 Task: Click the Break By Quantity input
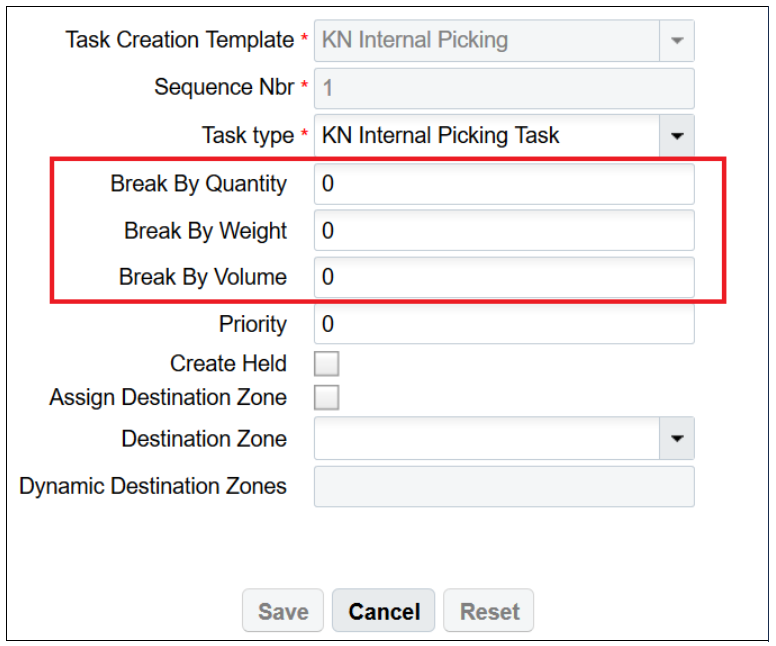(x=503, y=184)
